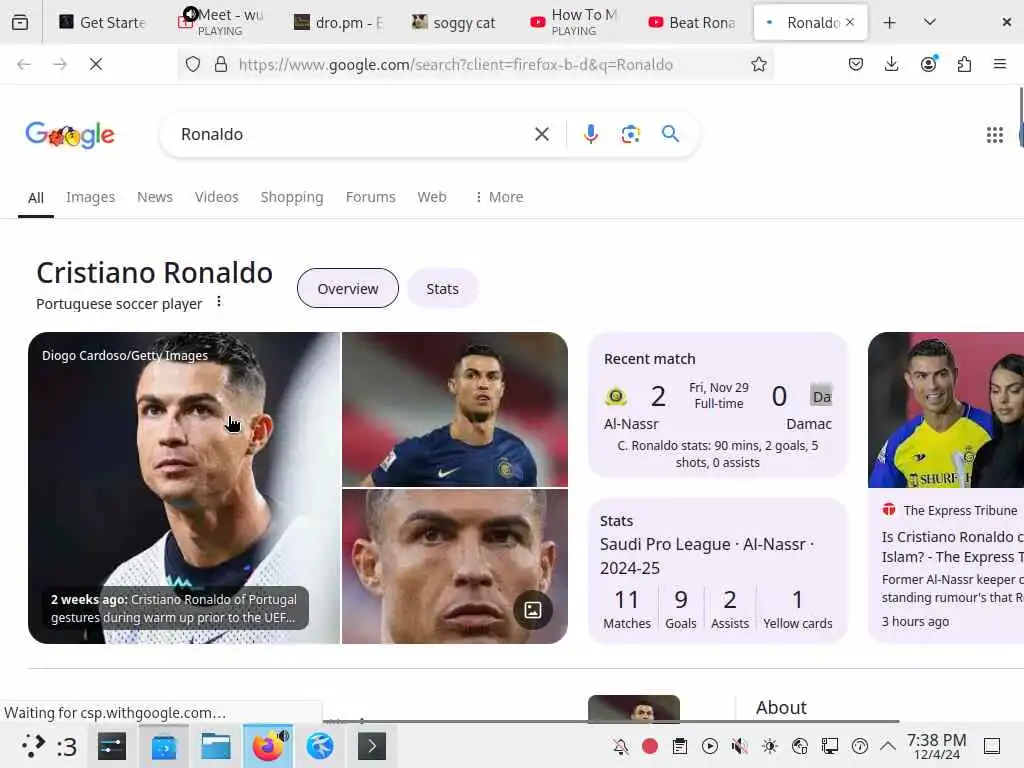Switch to Beat Rona YouTube tab

tap(692, 23)
